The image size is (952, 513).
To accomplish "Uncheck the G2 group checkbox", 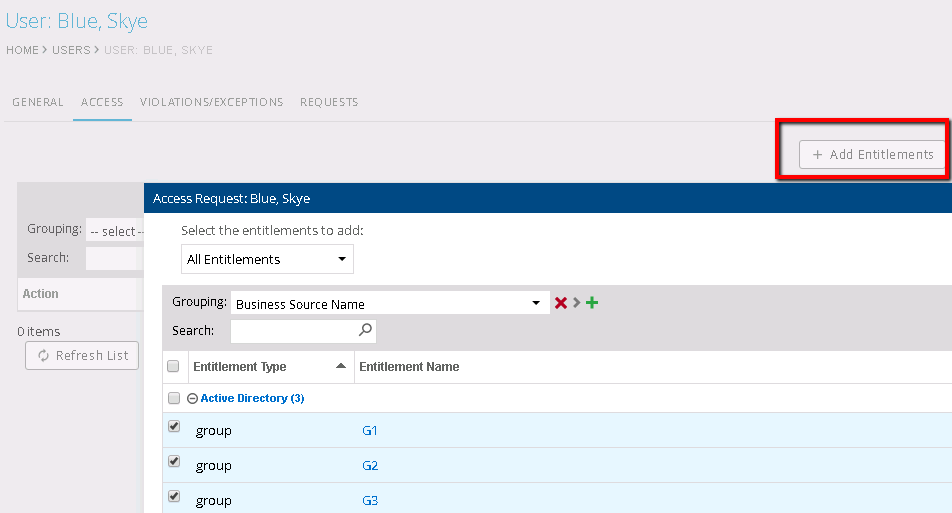I will 174,462.
